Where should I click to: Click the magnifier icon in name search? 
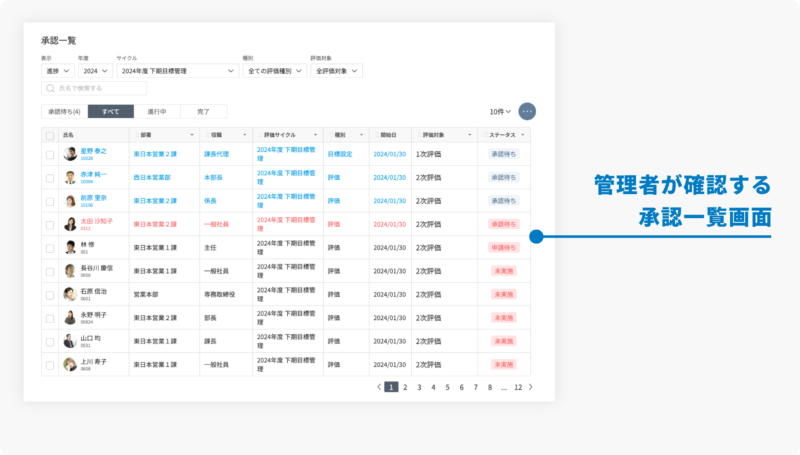pyautogui.click(x=50, y=88)
